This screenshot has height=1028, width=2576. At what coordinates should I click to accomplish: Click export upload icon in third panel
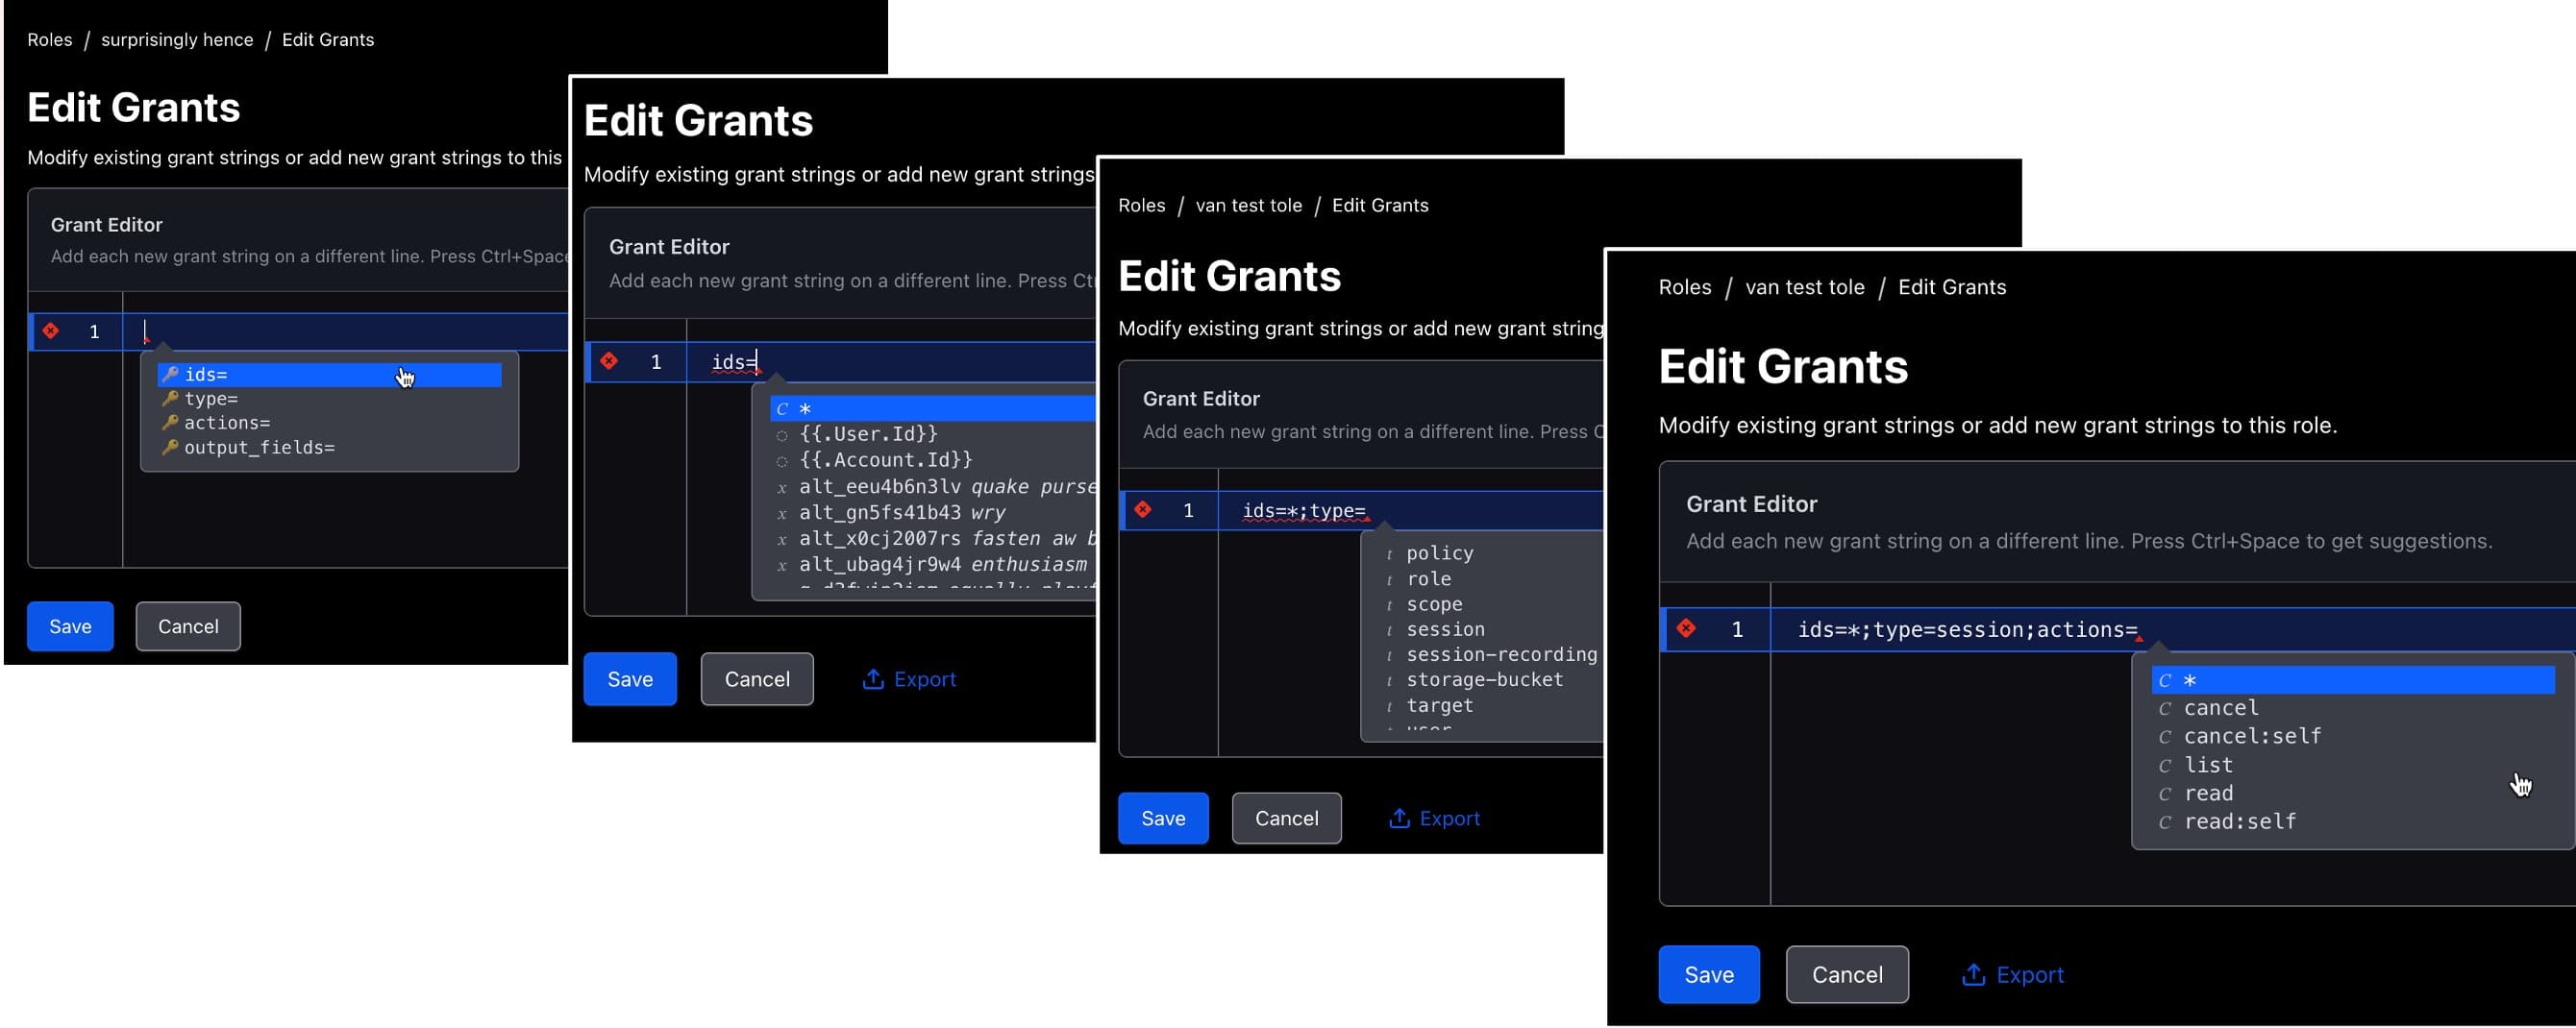pyautogui.click(x=1399, y=818)
